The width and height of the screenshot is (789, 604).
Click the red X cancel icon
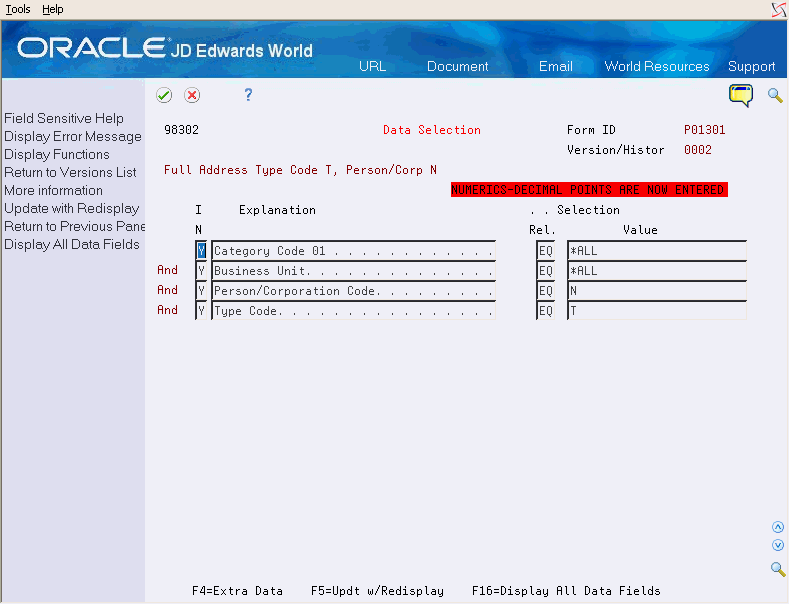(x=192, y=95)
